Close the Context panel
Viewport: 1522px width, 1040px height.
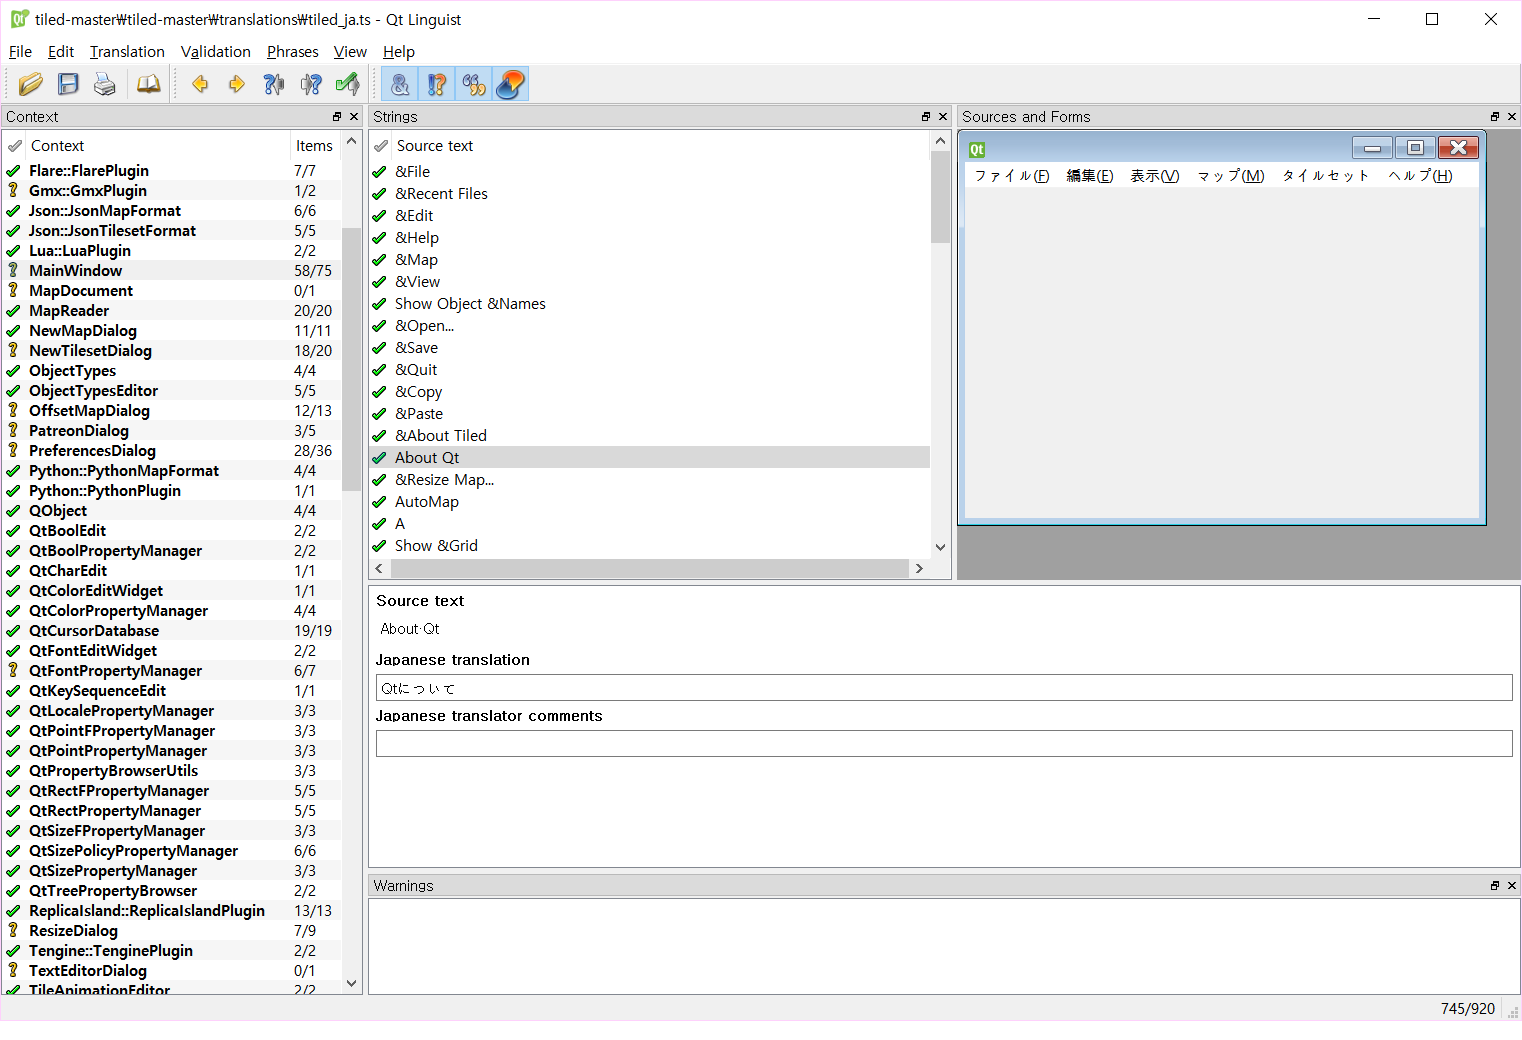click(x=354, y=117)
